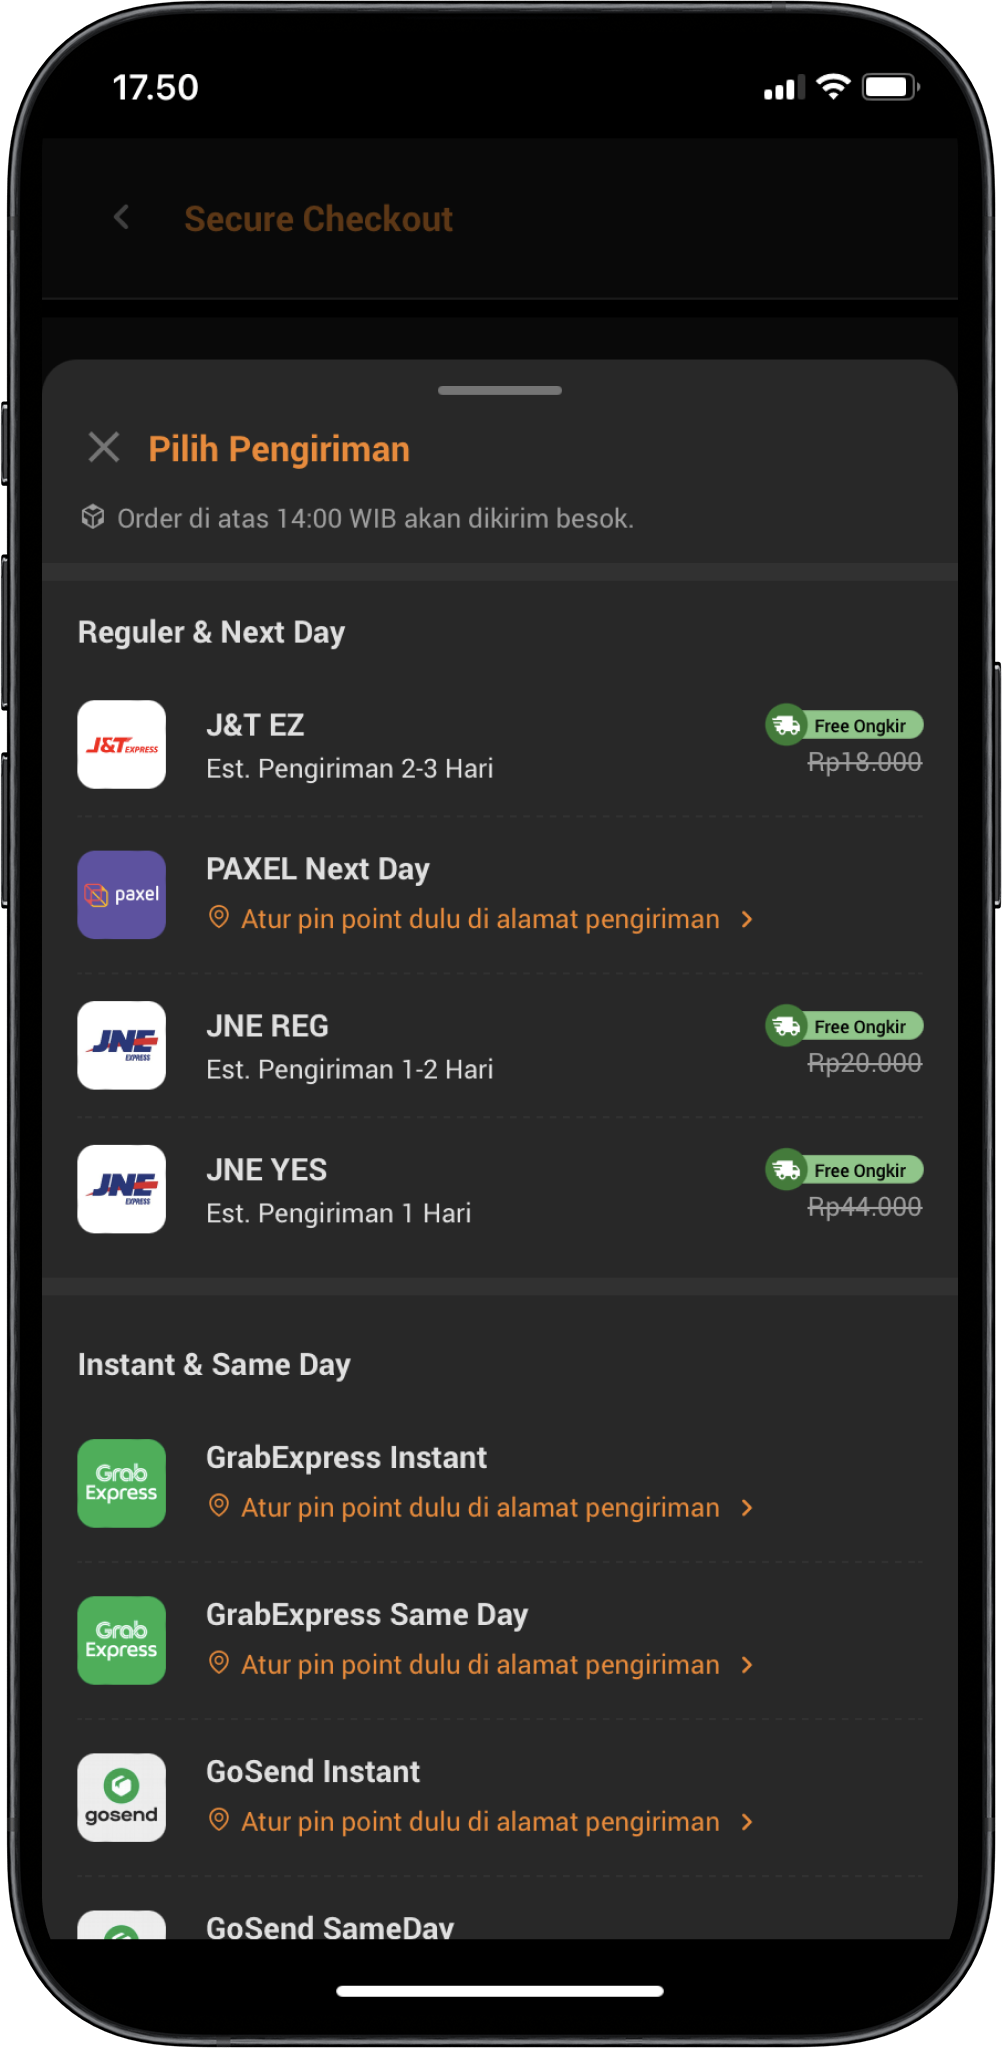1002x2048 pixels.
Task: Grab the bottom sheet drag handle
Action: coord(500,390)
